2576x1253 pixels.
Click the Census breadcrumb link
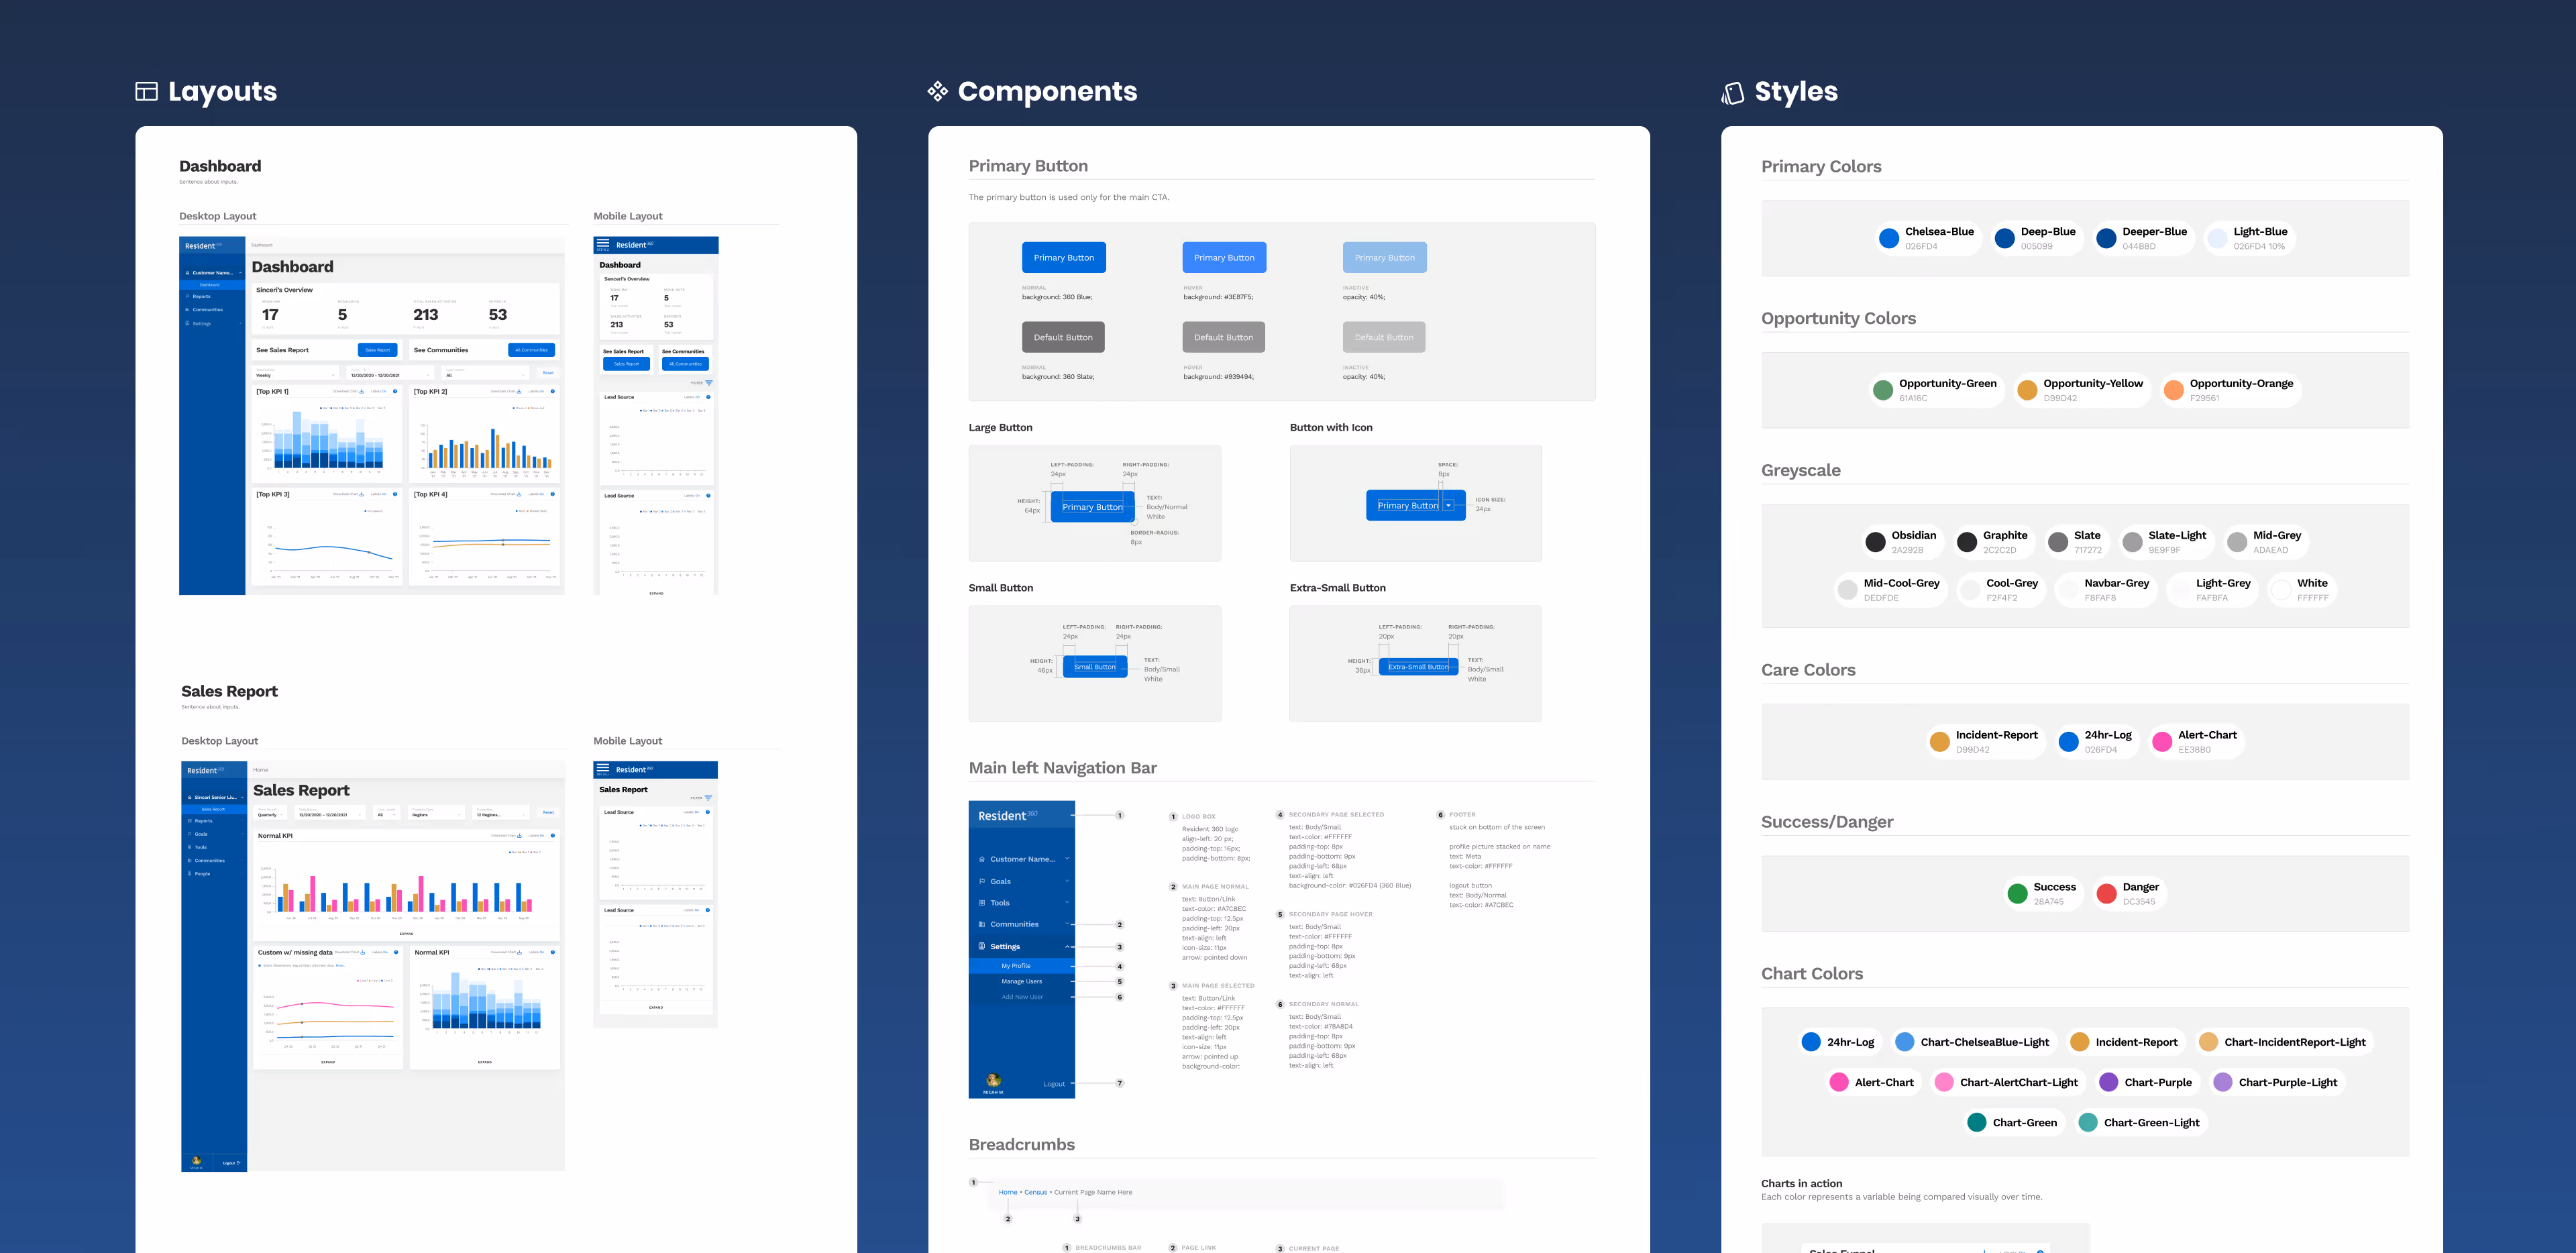click(x=1035, y=1192)
